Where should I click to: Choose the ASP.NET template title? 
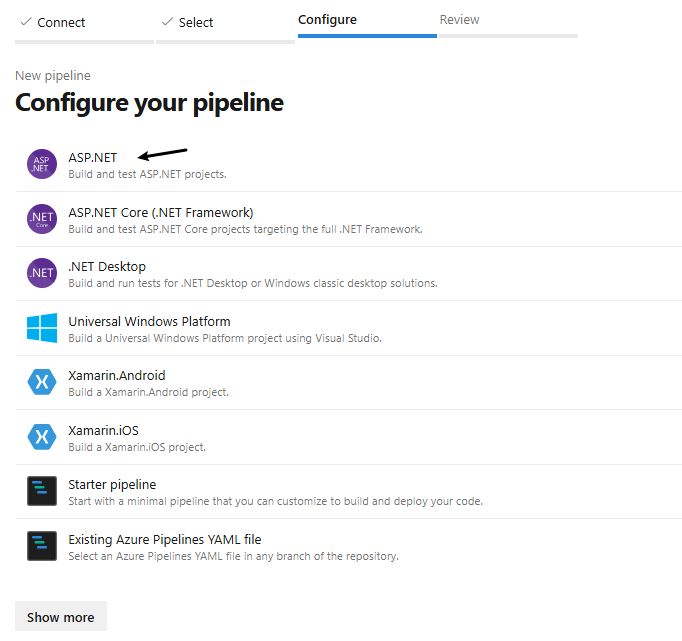[93, 157]
